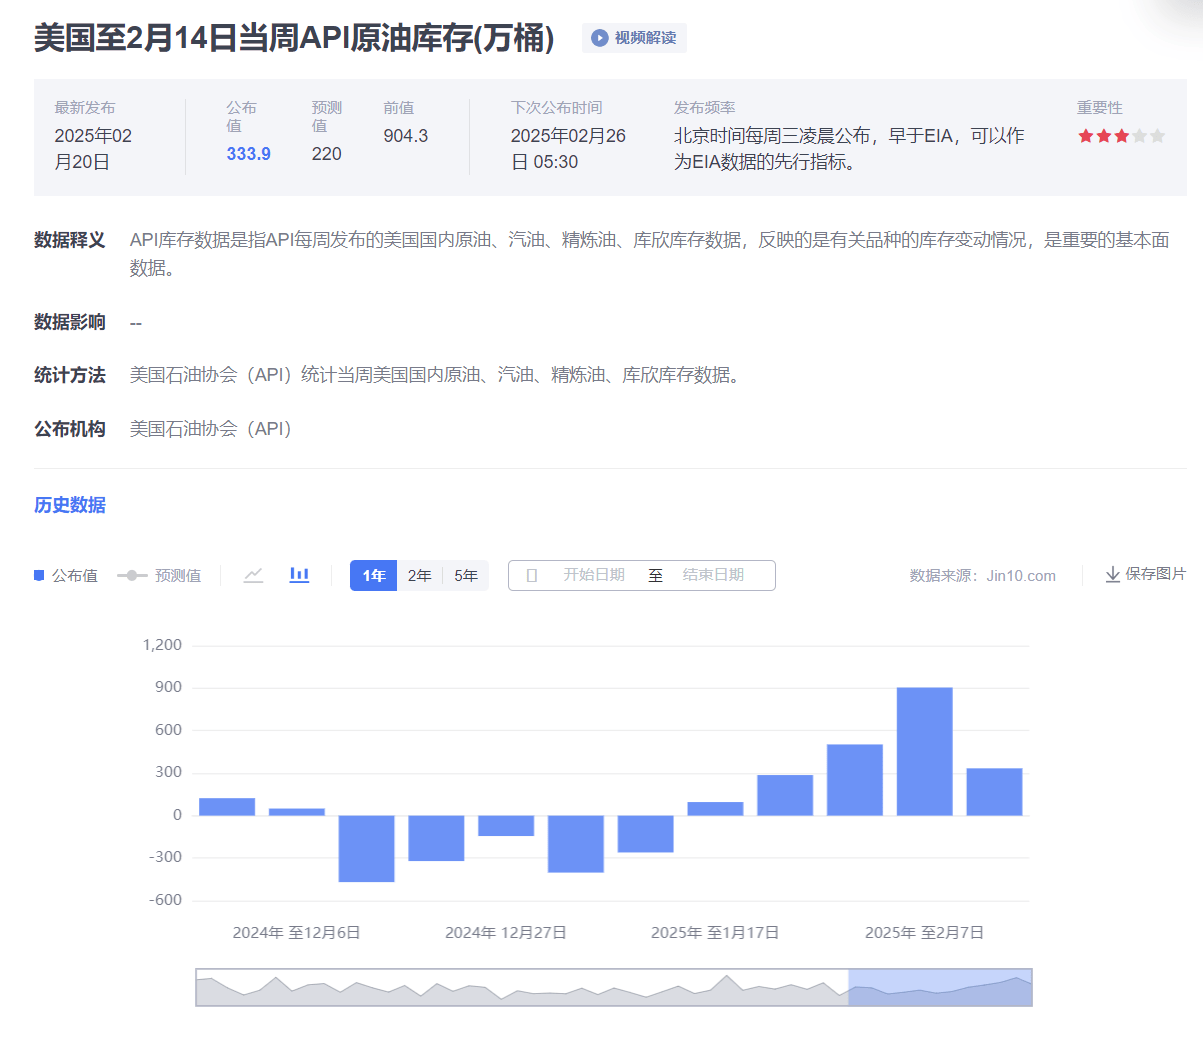Image resolution: width=1203 pixels, height=1057 pixels.
Task: Click the latest release date 2025年02月20日
Action: click(93, 149)
